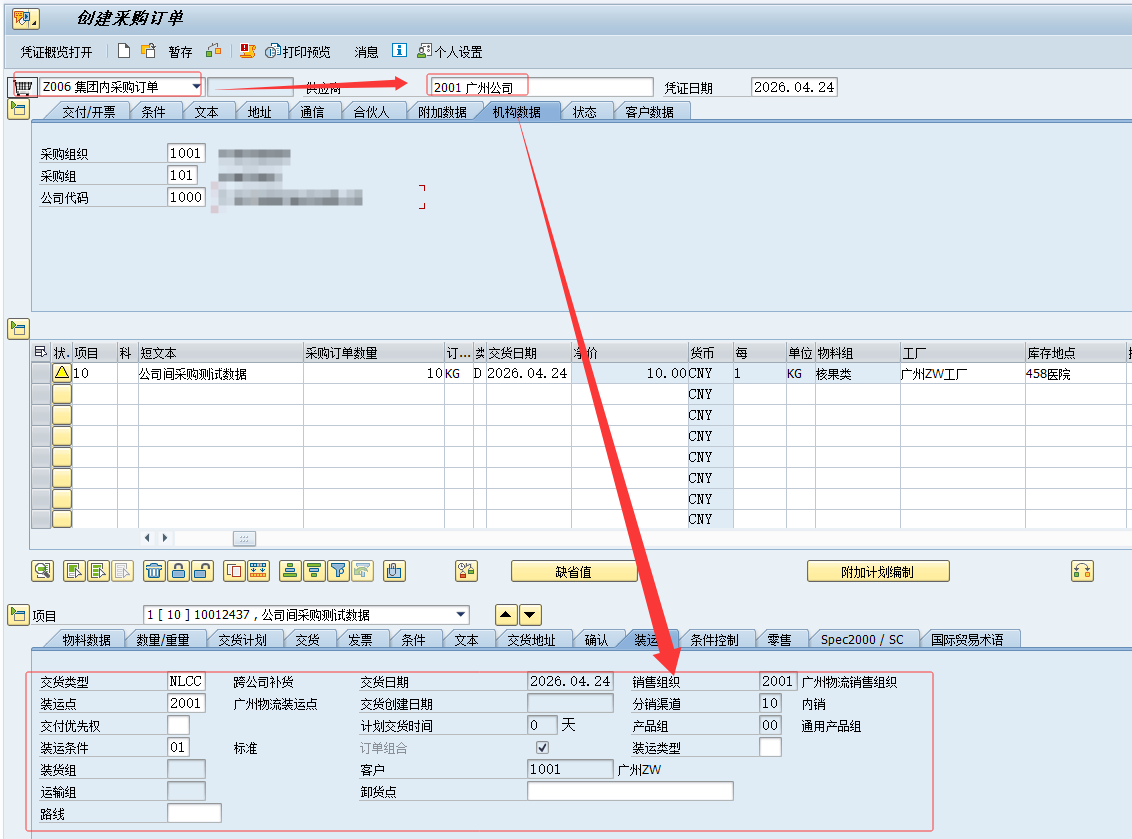1132x839 pixels.
Task: Collapse the header section expander
Action: click(18, 110)
